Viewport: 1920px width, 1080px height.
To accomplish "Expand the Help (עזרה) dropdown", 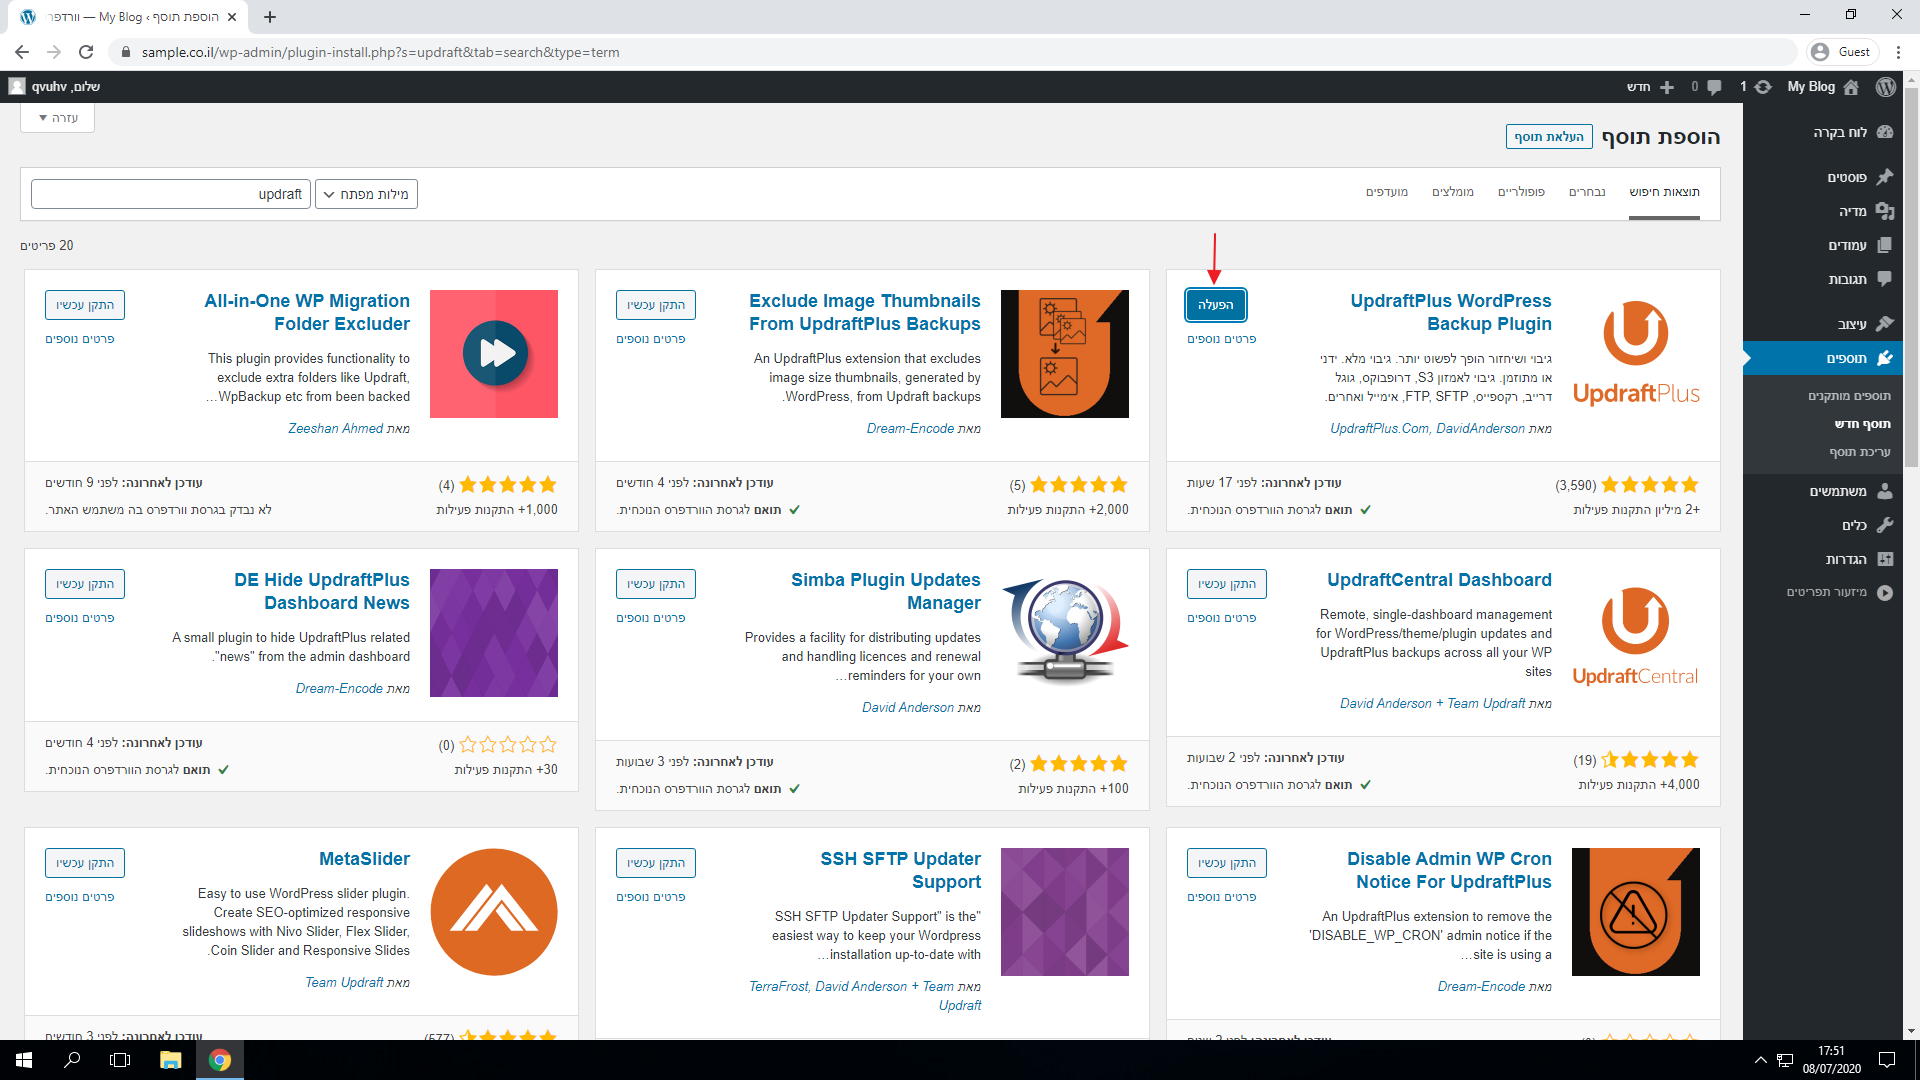I will pyautogui.click(x=58, y=118).
